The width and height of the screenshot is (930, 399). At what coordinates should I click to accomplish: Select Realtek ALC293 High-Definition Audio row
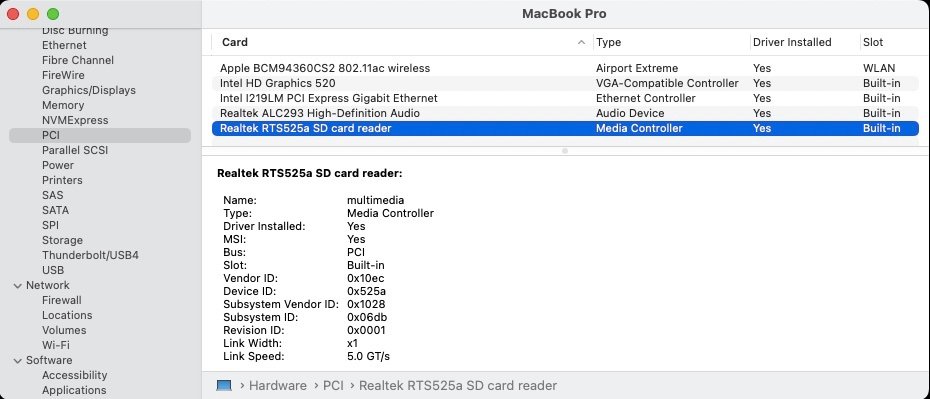click(x=565, y=113)
